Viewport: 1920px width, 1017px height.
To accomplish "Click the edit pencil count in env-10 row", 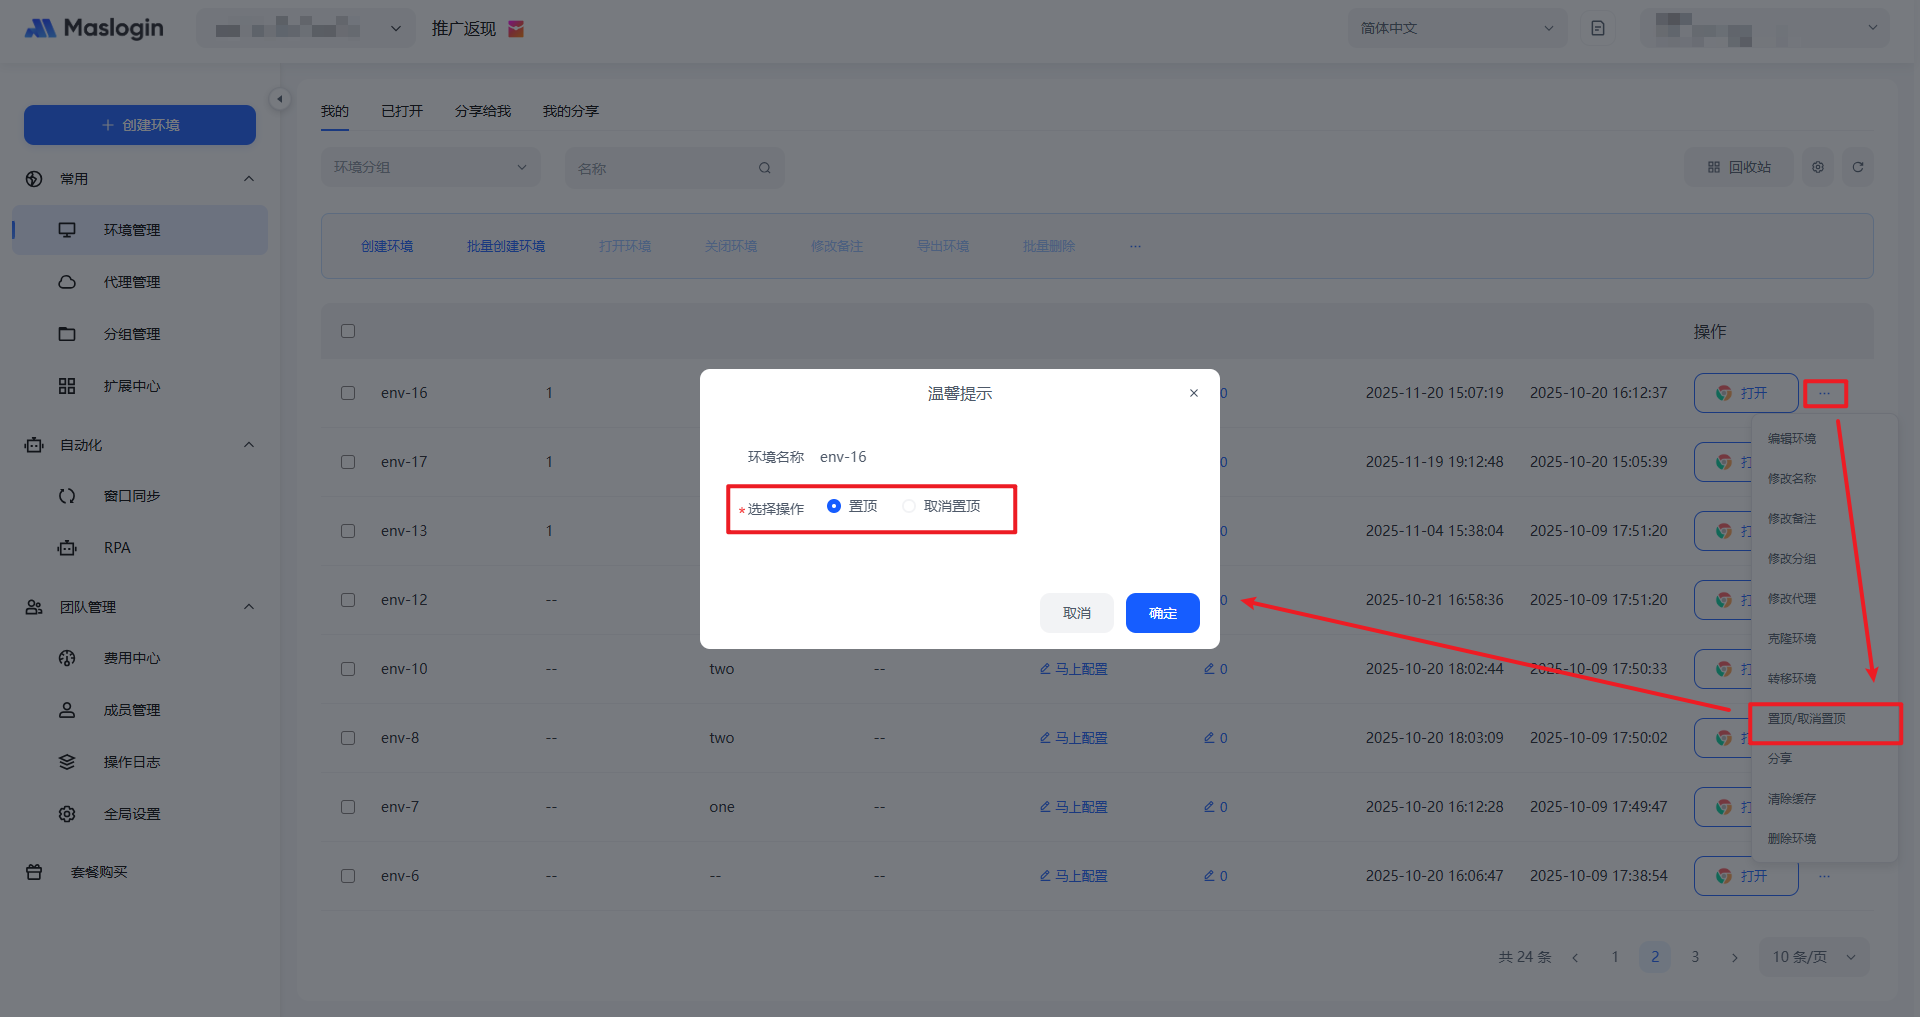I will pos(1215,669).
